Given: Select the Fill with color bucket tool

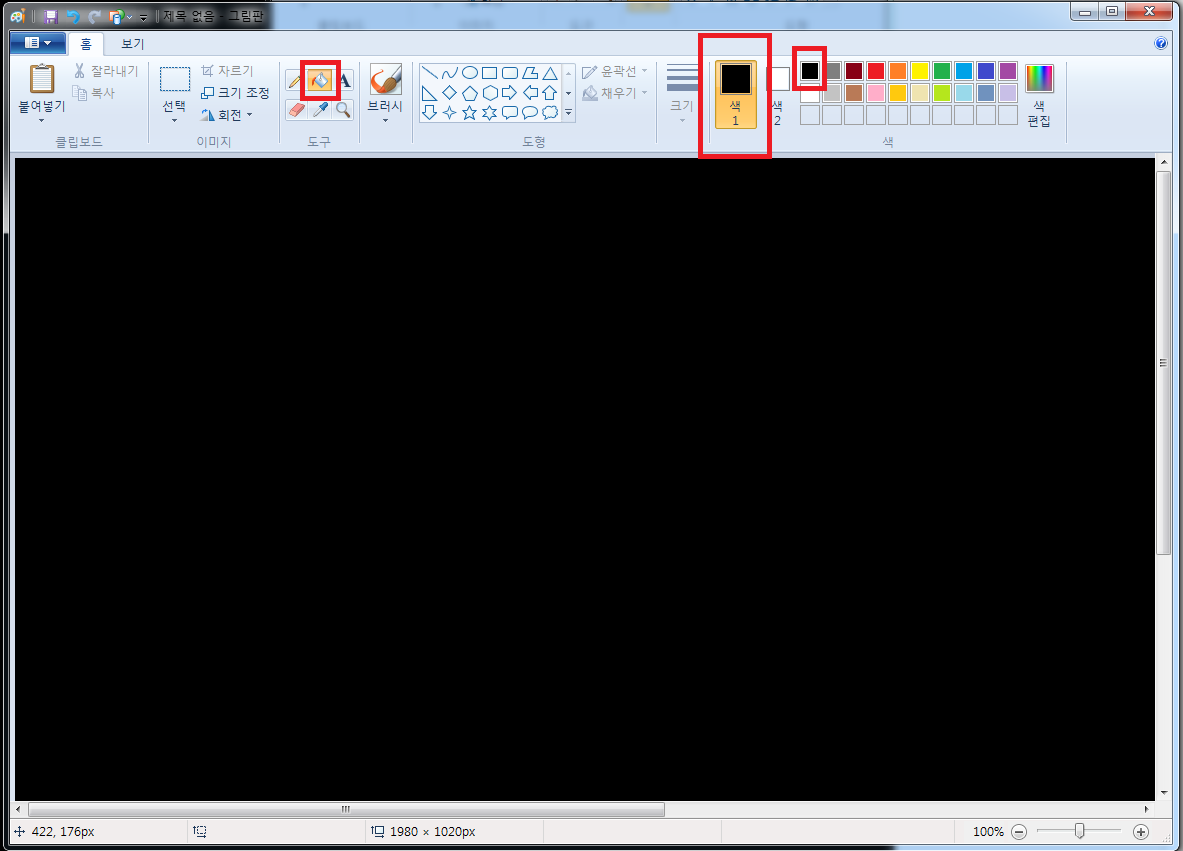Looking at the screenshot, I should click(320, 79).
